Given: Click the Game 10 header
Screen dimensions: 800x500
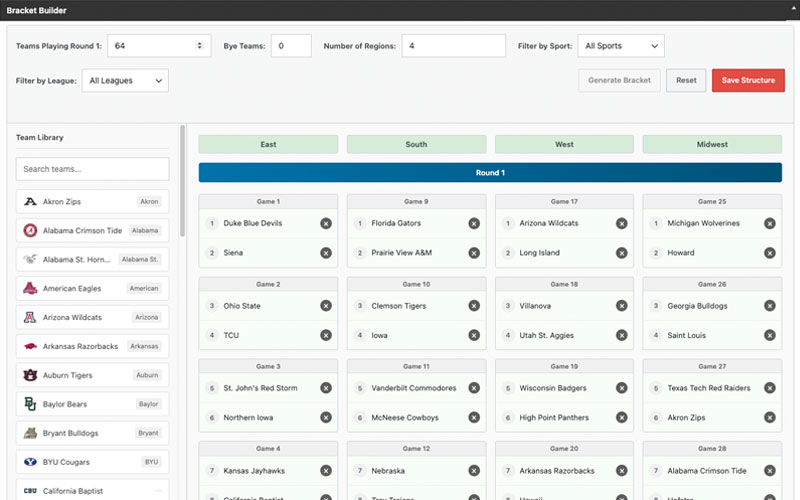Looking at the screenshot, I should point(416,284).
